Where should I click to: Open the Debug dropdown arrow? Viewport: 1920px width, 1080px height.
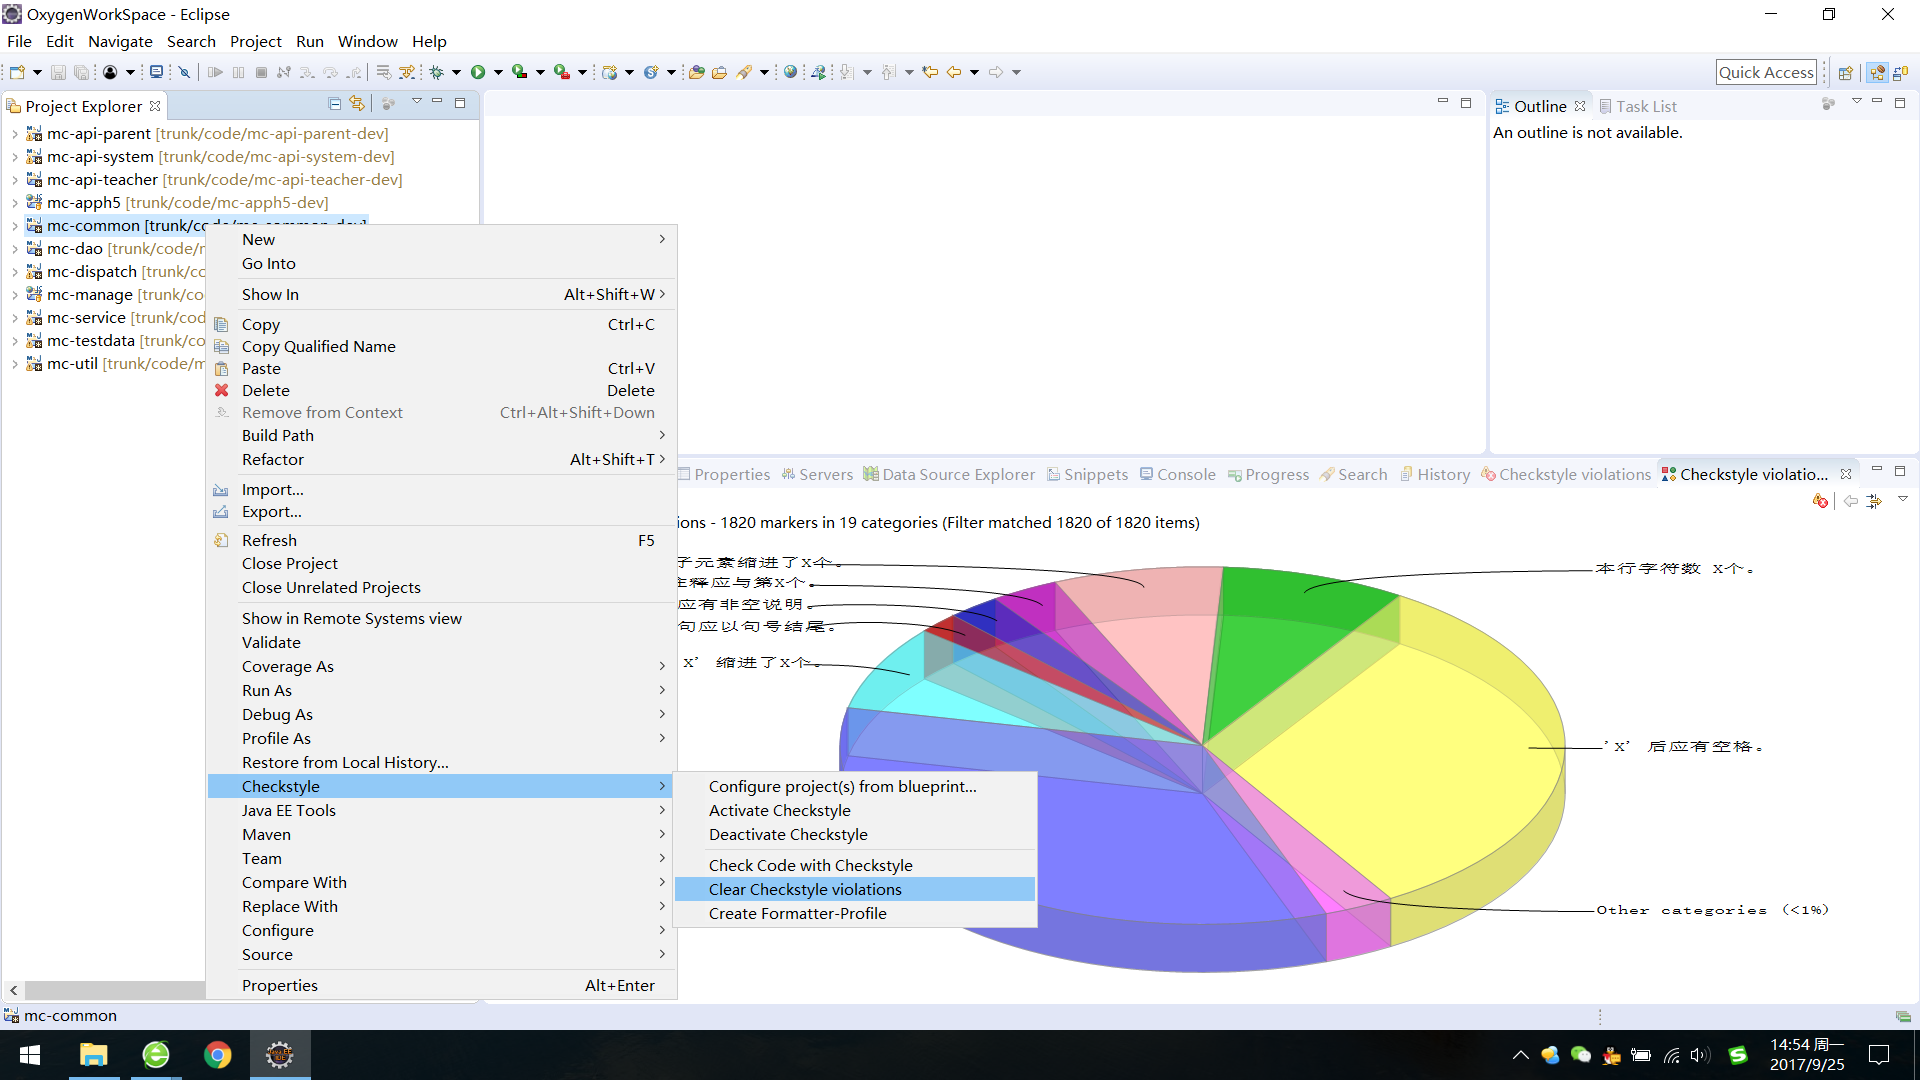coord(456,72)
